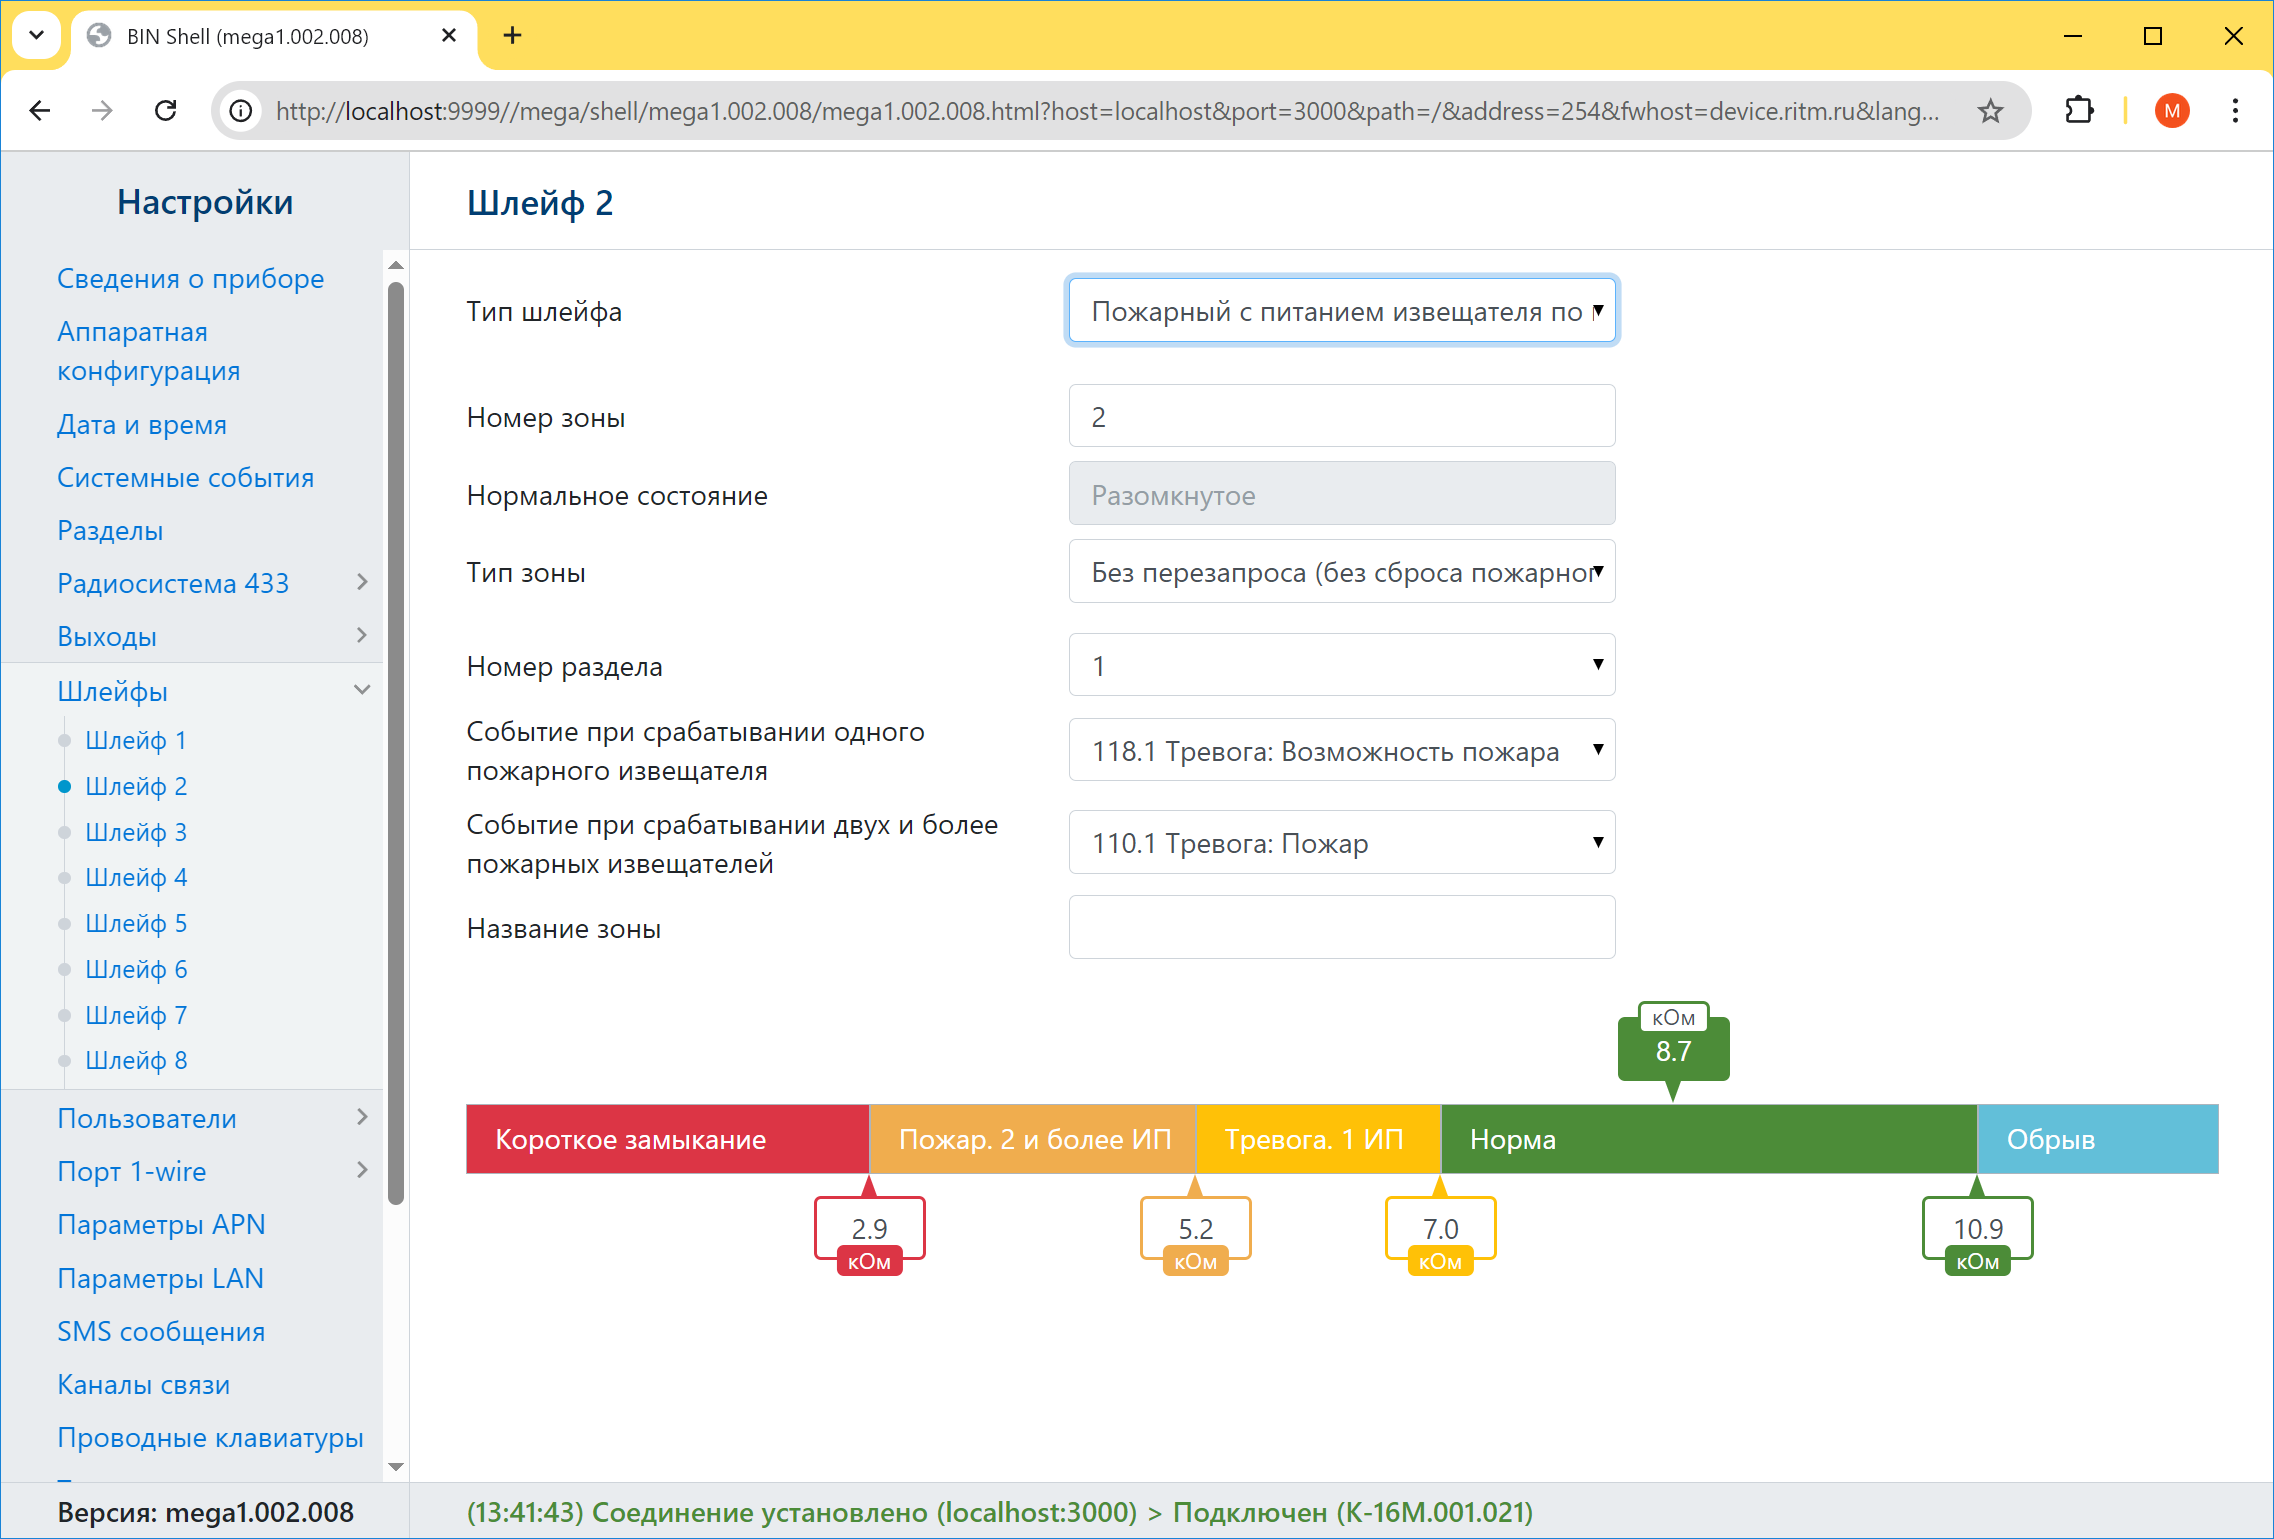Image resolution: width=2274 pixels, height=1539 pixels.
Task: Select Шлейф 8 in sidebar
Action: tap(136, 1060)
